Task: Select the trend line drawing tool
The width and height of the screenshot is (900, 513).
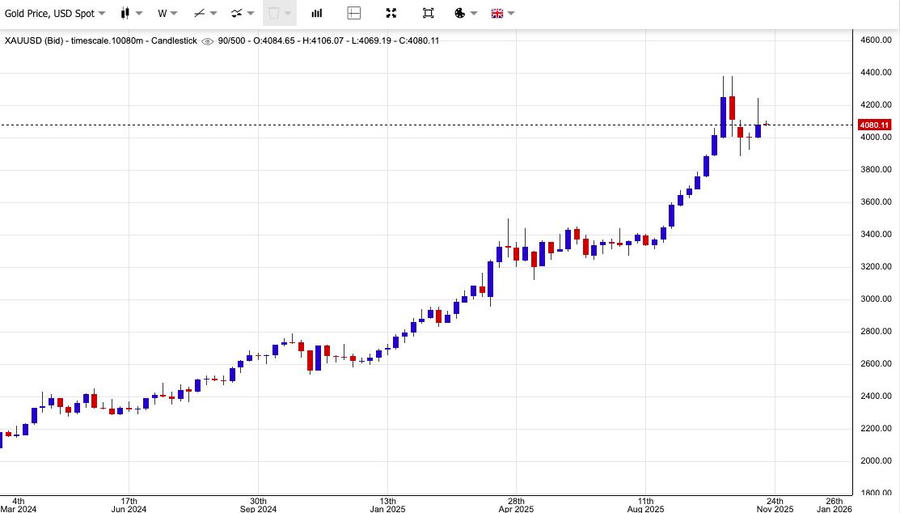Action: (200, 14)
